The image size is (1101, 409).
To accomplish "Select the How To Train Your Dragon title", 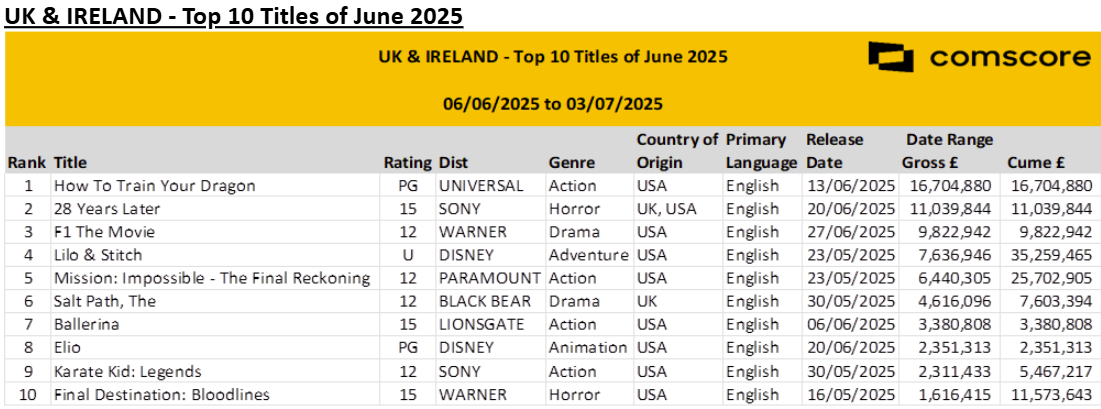I will (x=154, y=185).
